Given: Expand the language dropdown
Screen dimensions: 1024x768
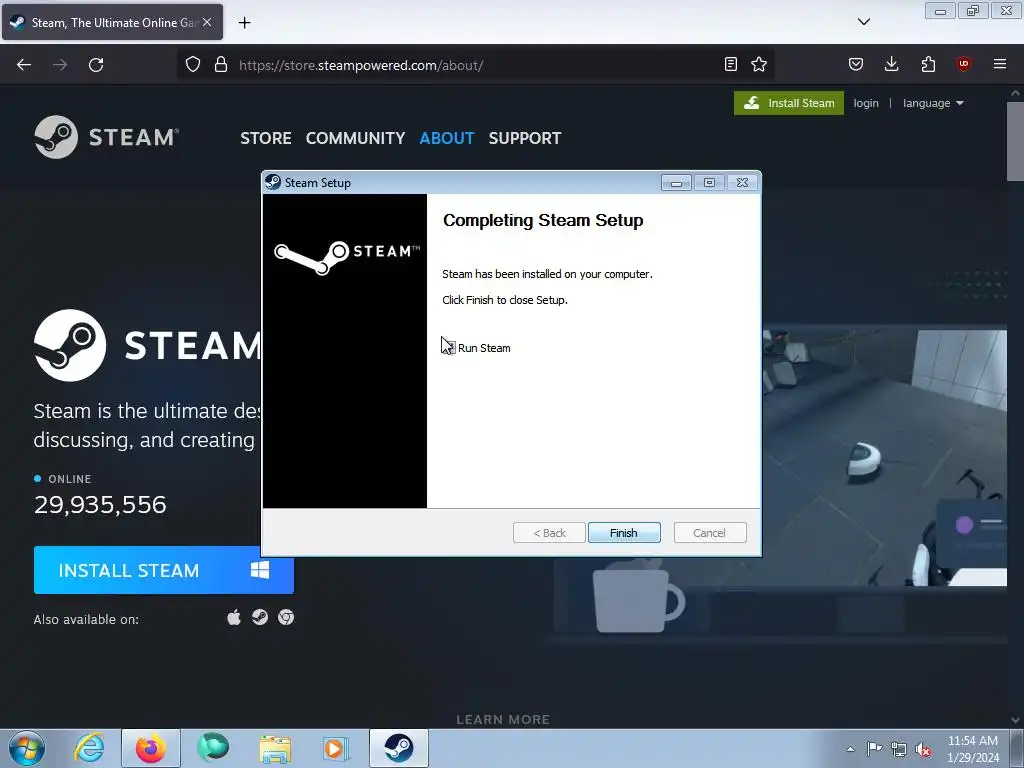Looking at the screenshot, I should pyautogui.click(x=933, y=103).
